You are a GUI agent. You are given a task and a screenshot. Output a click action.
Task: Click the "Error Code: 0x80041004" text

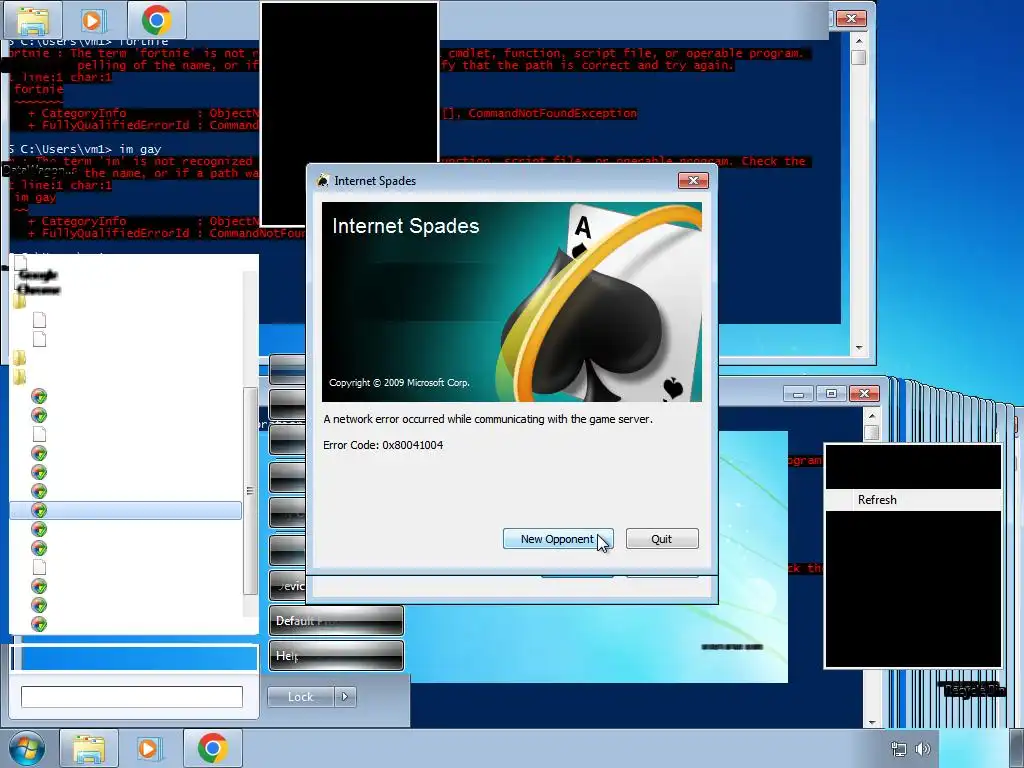pos(383,445)
